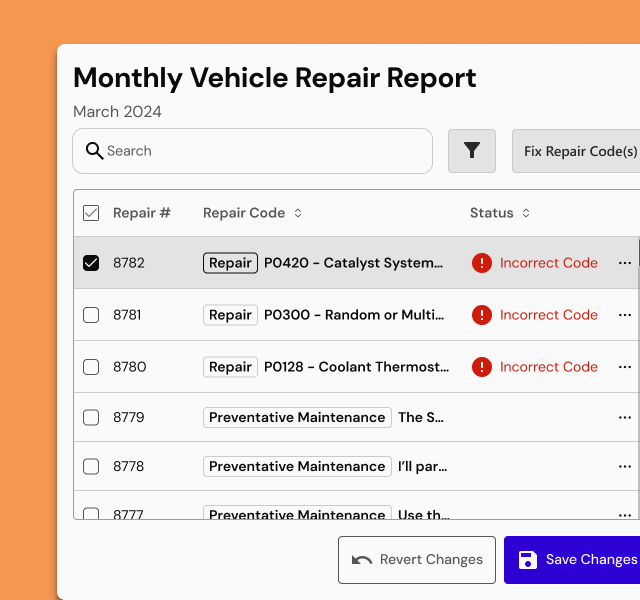Click Preventative Maintenance tag on row 8778
This screenshot has height=600, width=640.
tap(297, 466)
